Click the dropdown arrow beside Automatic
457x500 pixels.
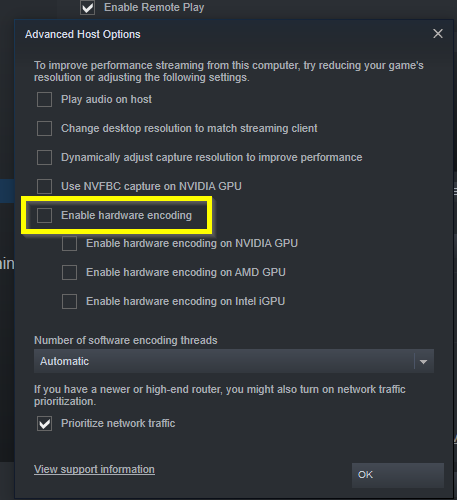[424, 362]
